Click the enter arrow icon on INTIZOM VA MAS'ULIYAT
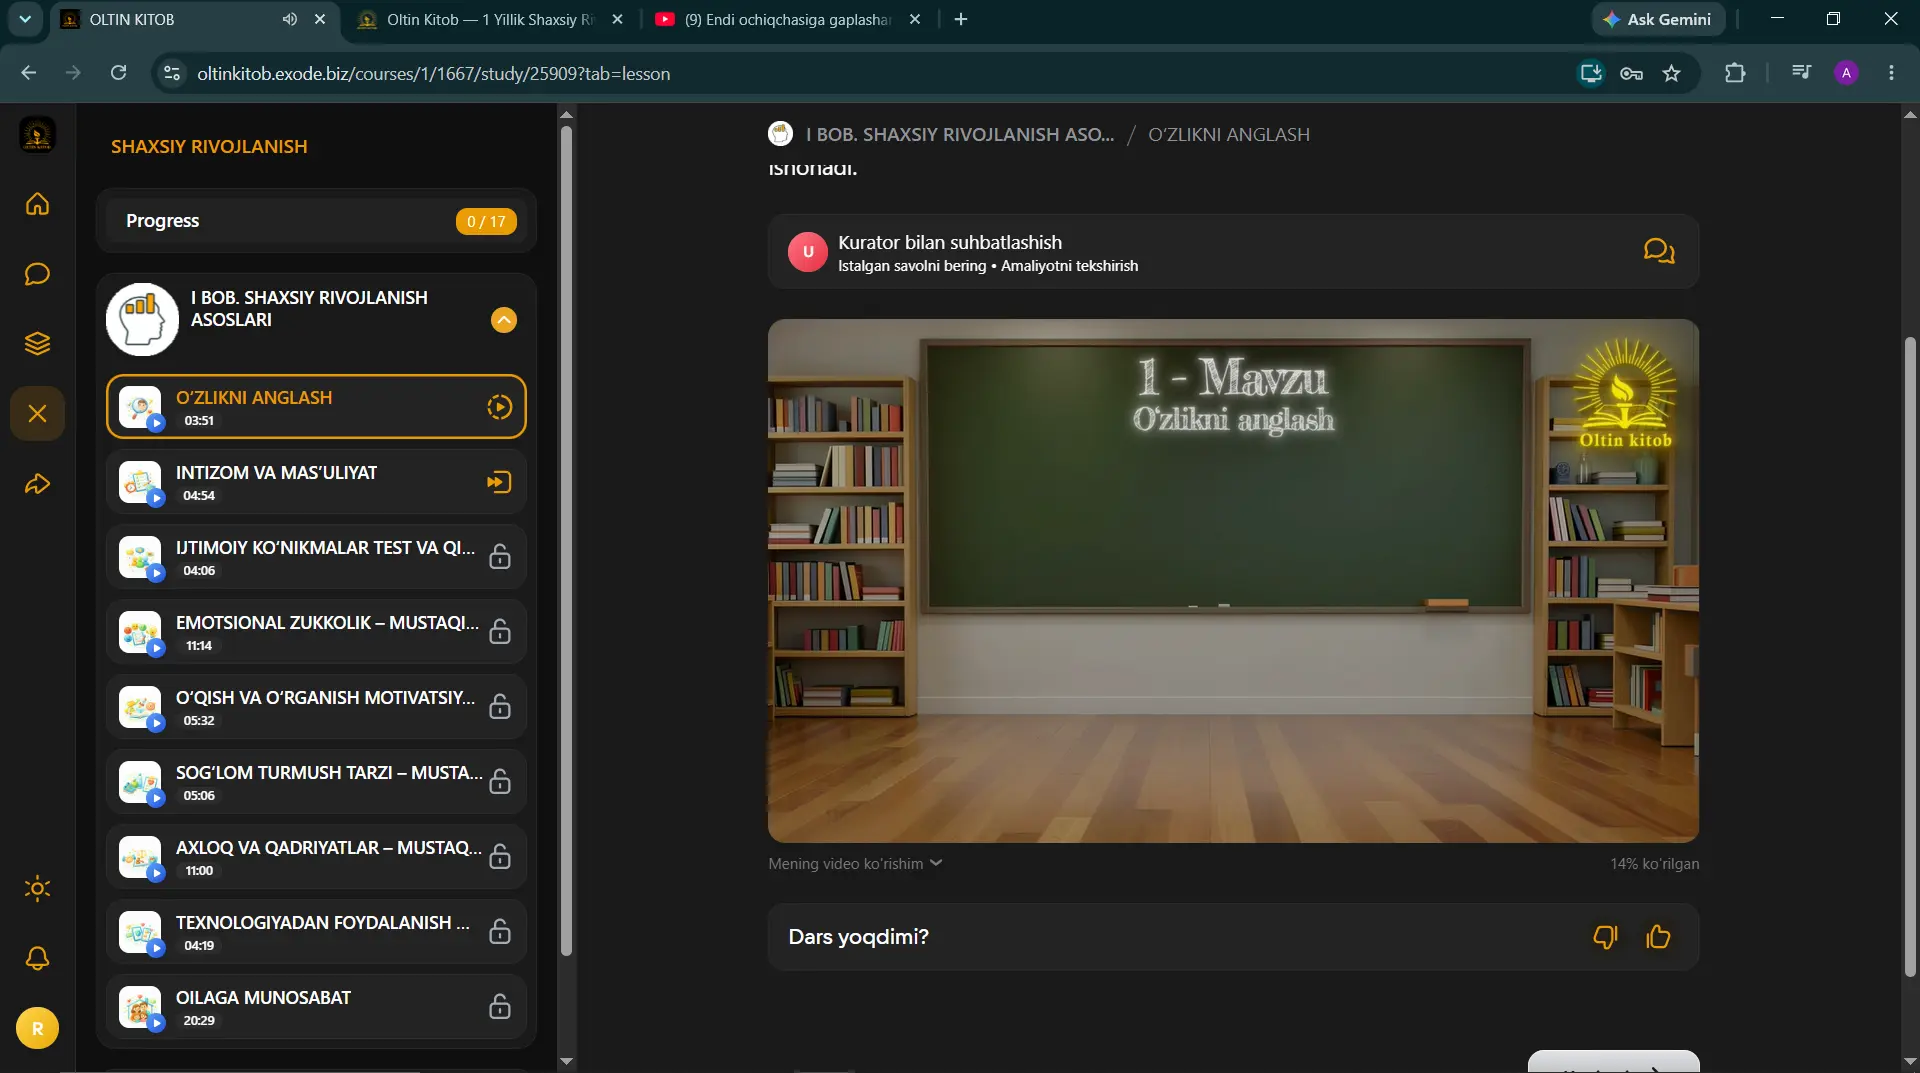This screenshot has width=1920, height=1073. pyautogui.click(x=499, y=482)
